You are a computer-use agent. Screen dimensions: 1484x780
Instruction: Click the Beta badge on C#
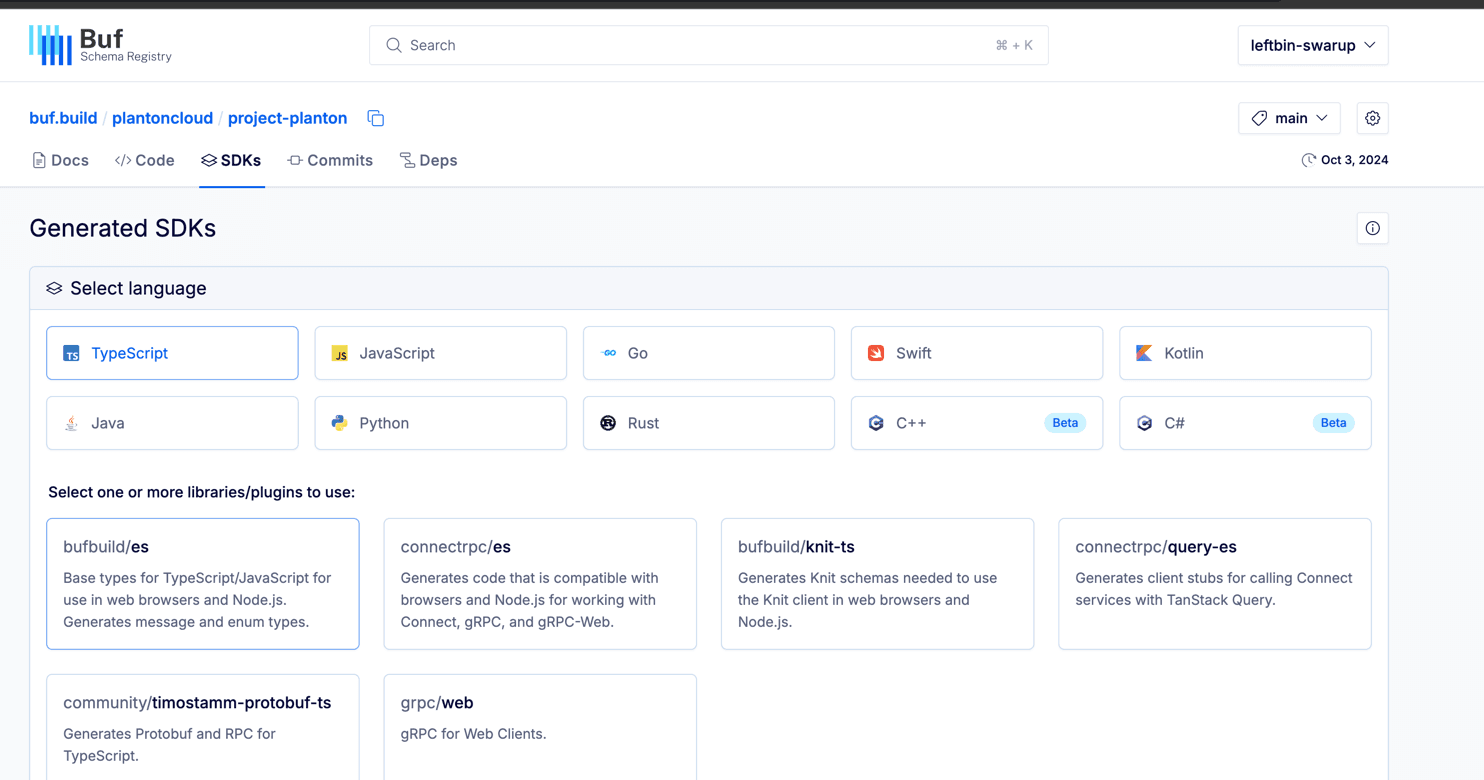pos(1333,423)
